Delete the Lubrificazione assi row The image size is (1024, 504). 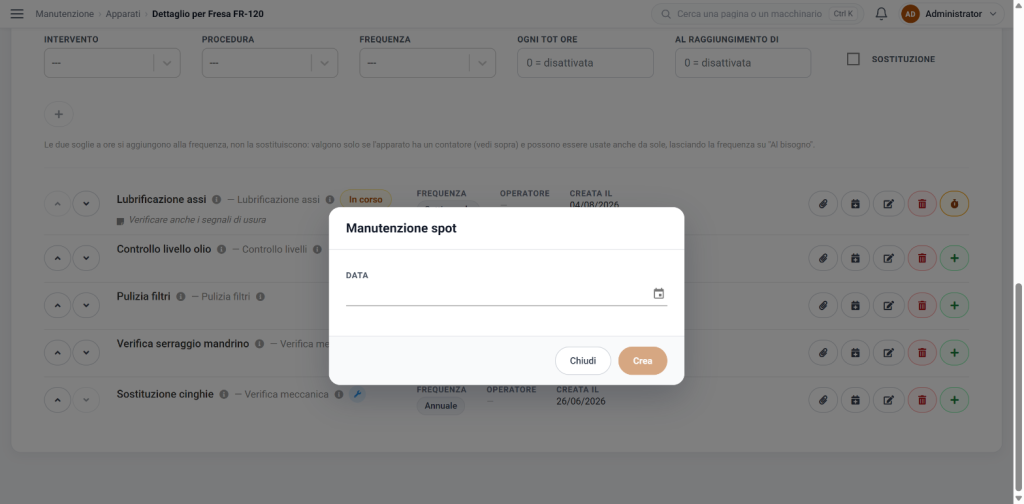pyautogui.click(x=922, y=204)
